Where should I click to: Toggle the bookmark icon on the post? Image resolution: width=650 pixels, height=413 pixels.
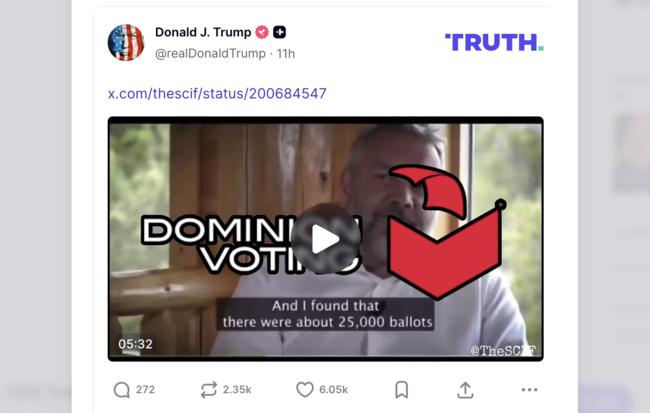pyautogui.click(x=401, y=390)
